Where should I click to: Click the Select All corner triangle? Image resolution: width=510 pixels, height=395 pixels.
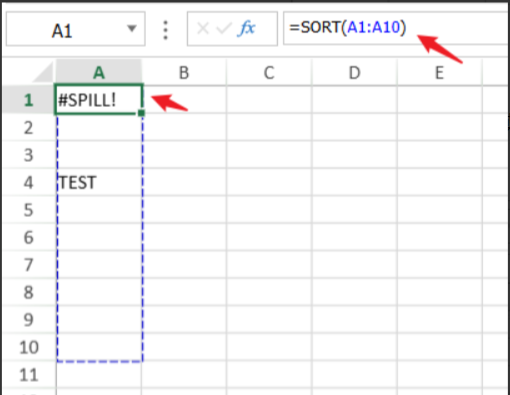(43, 72)
